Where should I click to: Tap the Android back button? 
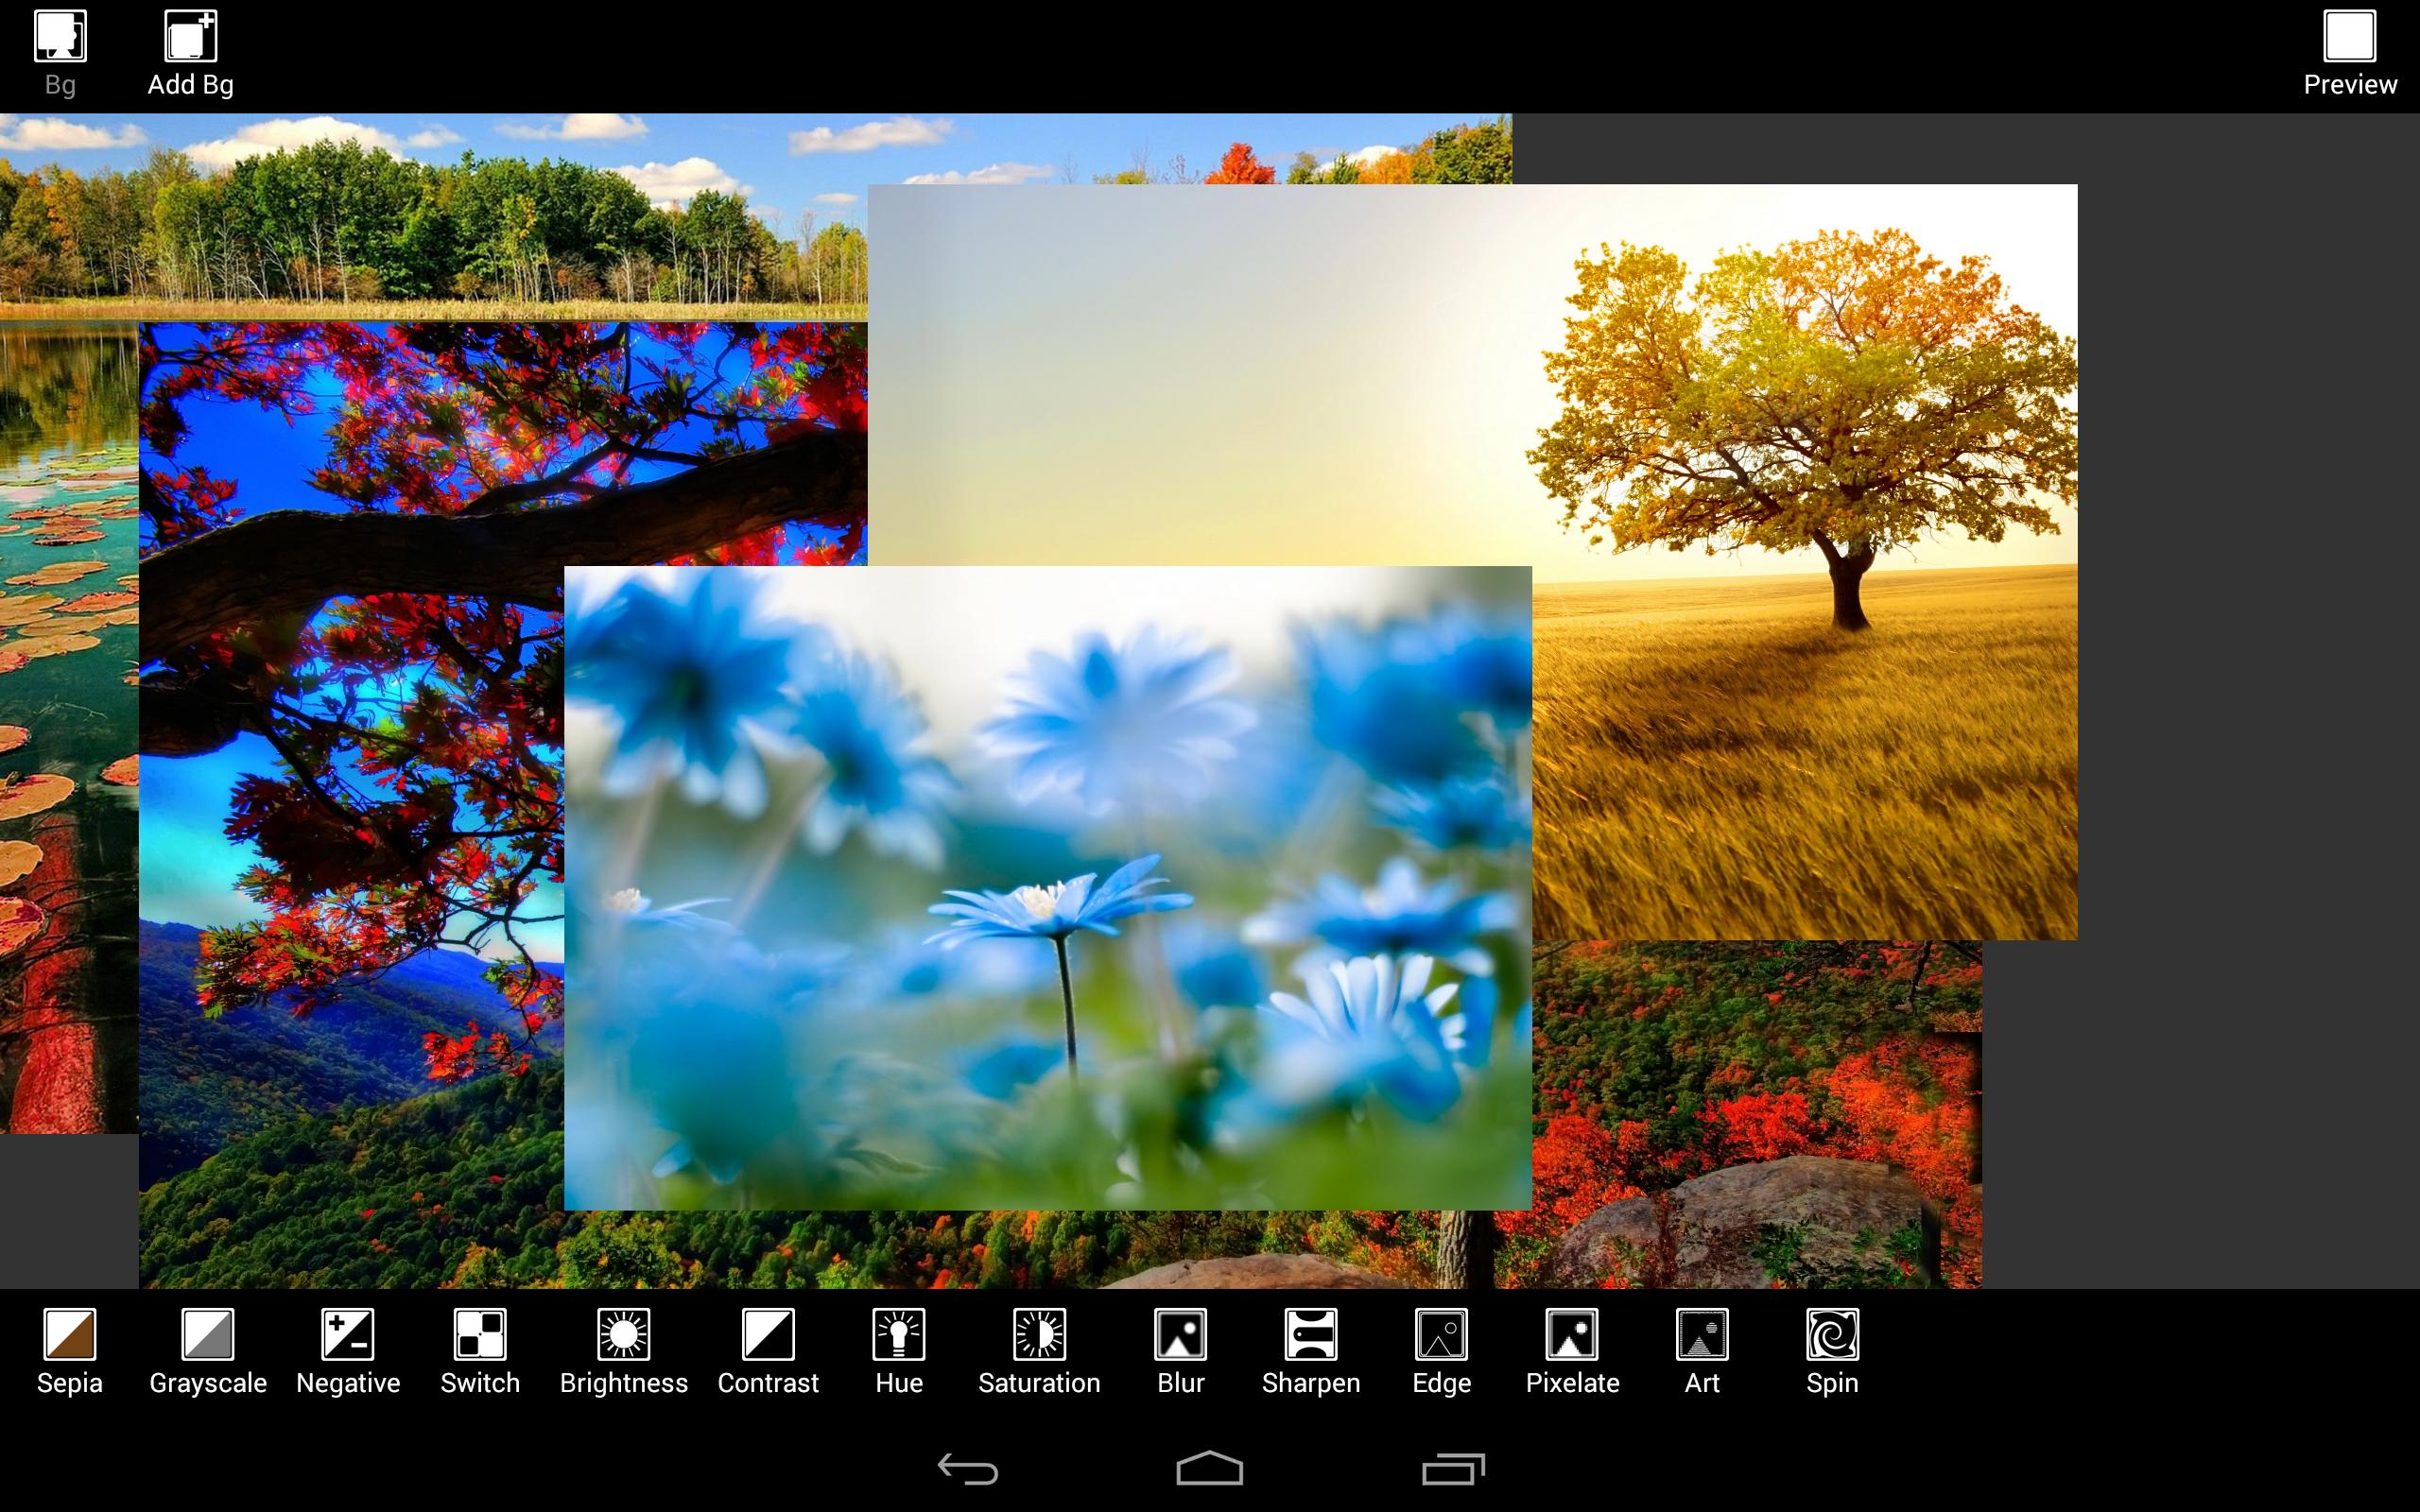[x=968, y=1469]
